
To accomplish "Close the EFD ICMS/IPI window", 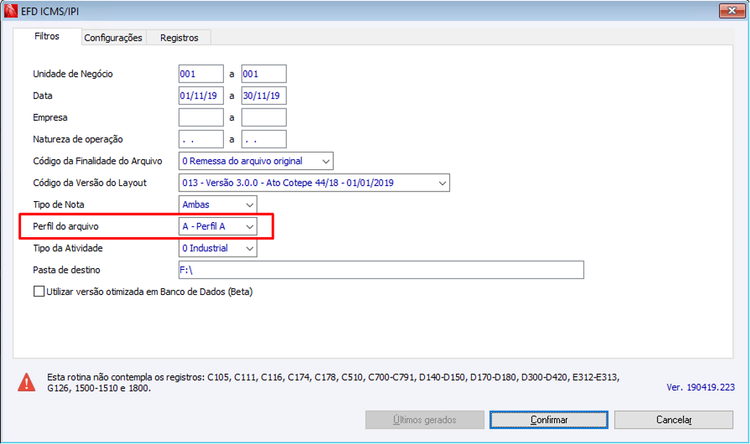I will 732,11.
